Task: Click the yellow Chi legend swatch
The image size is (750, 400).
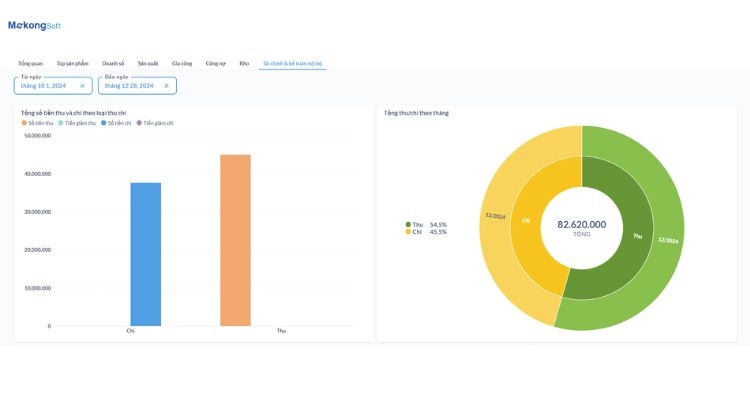Action: (408, 232)
